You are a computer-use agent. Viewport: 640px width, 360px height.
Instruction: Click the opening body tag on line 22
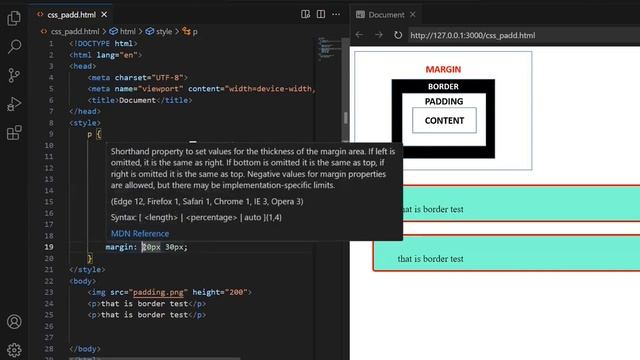click(83, 281)
